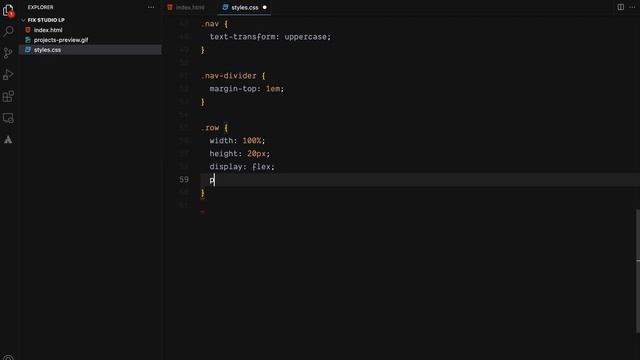
Task: Open the Search view in activity bar
Action: click(8, 31)
